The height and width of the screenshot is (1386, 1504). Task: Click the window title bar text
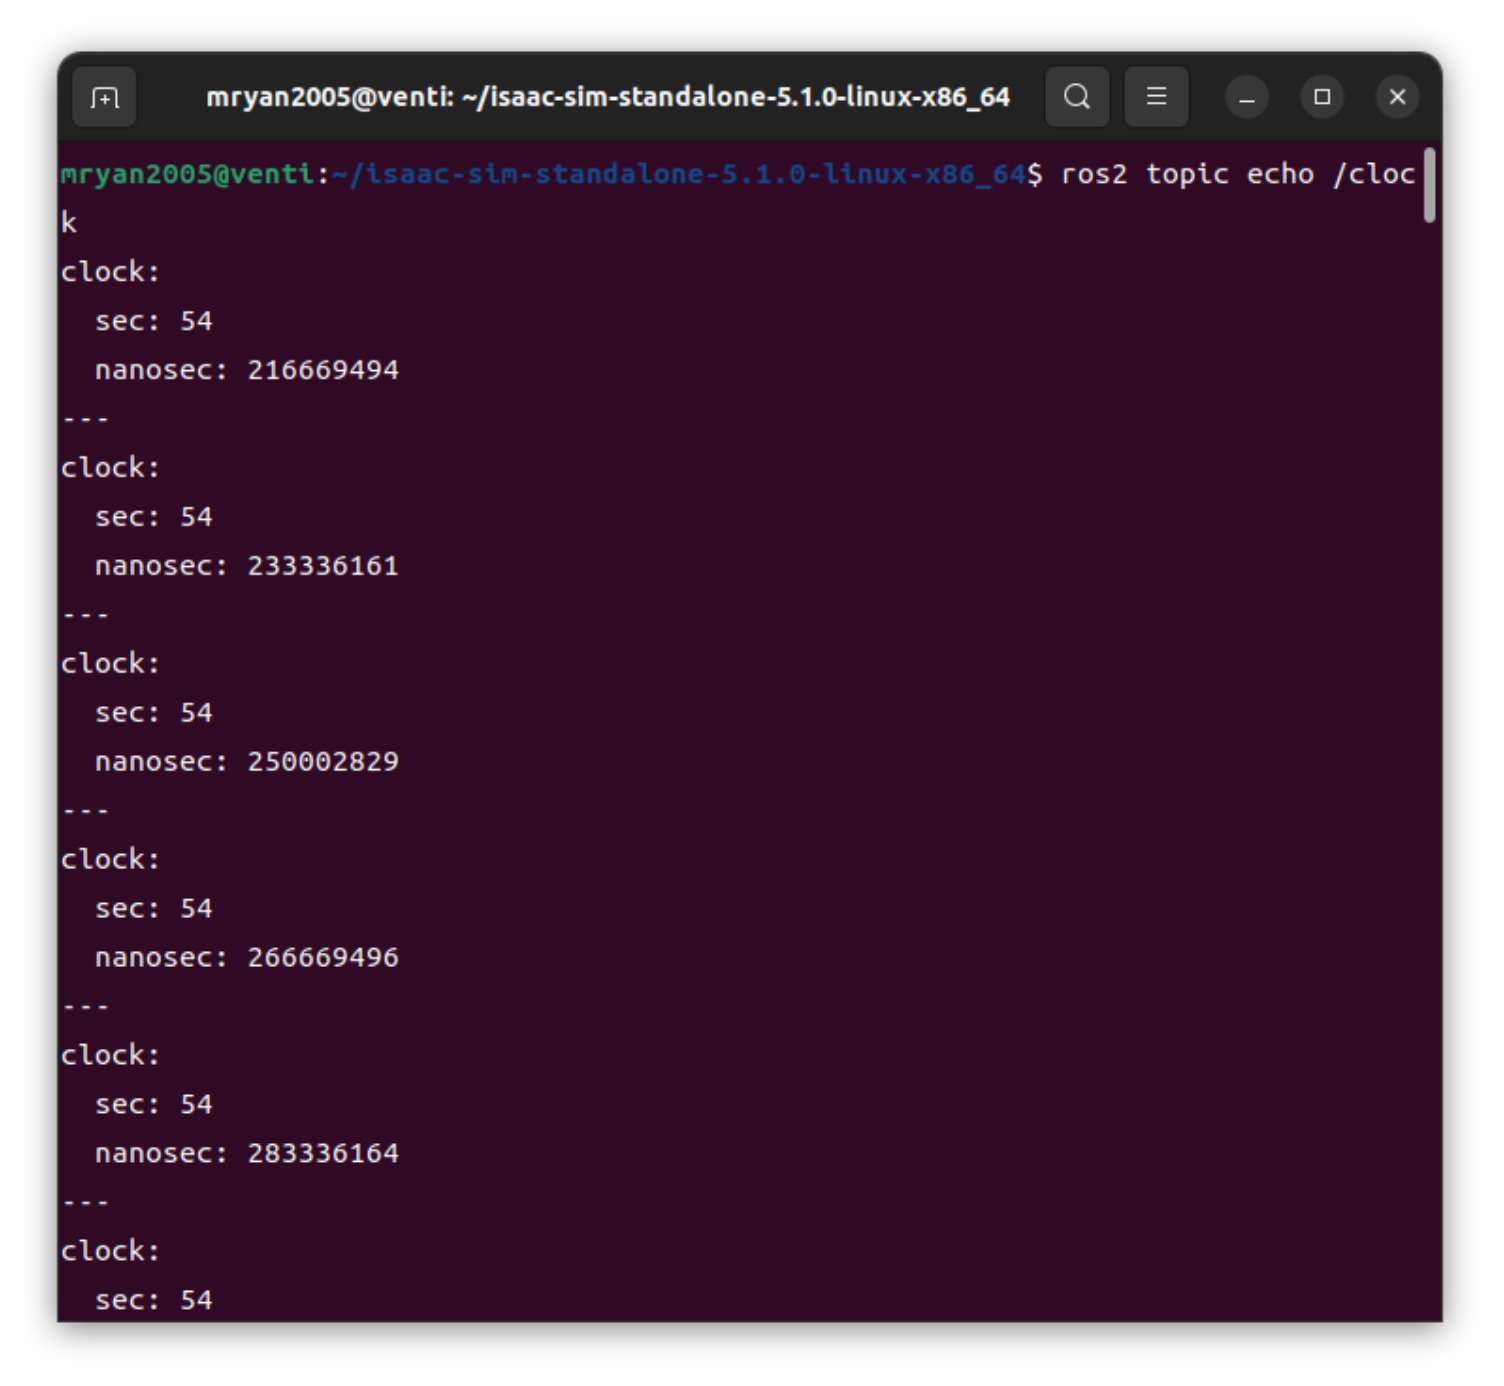(607, 97)
